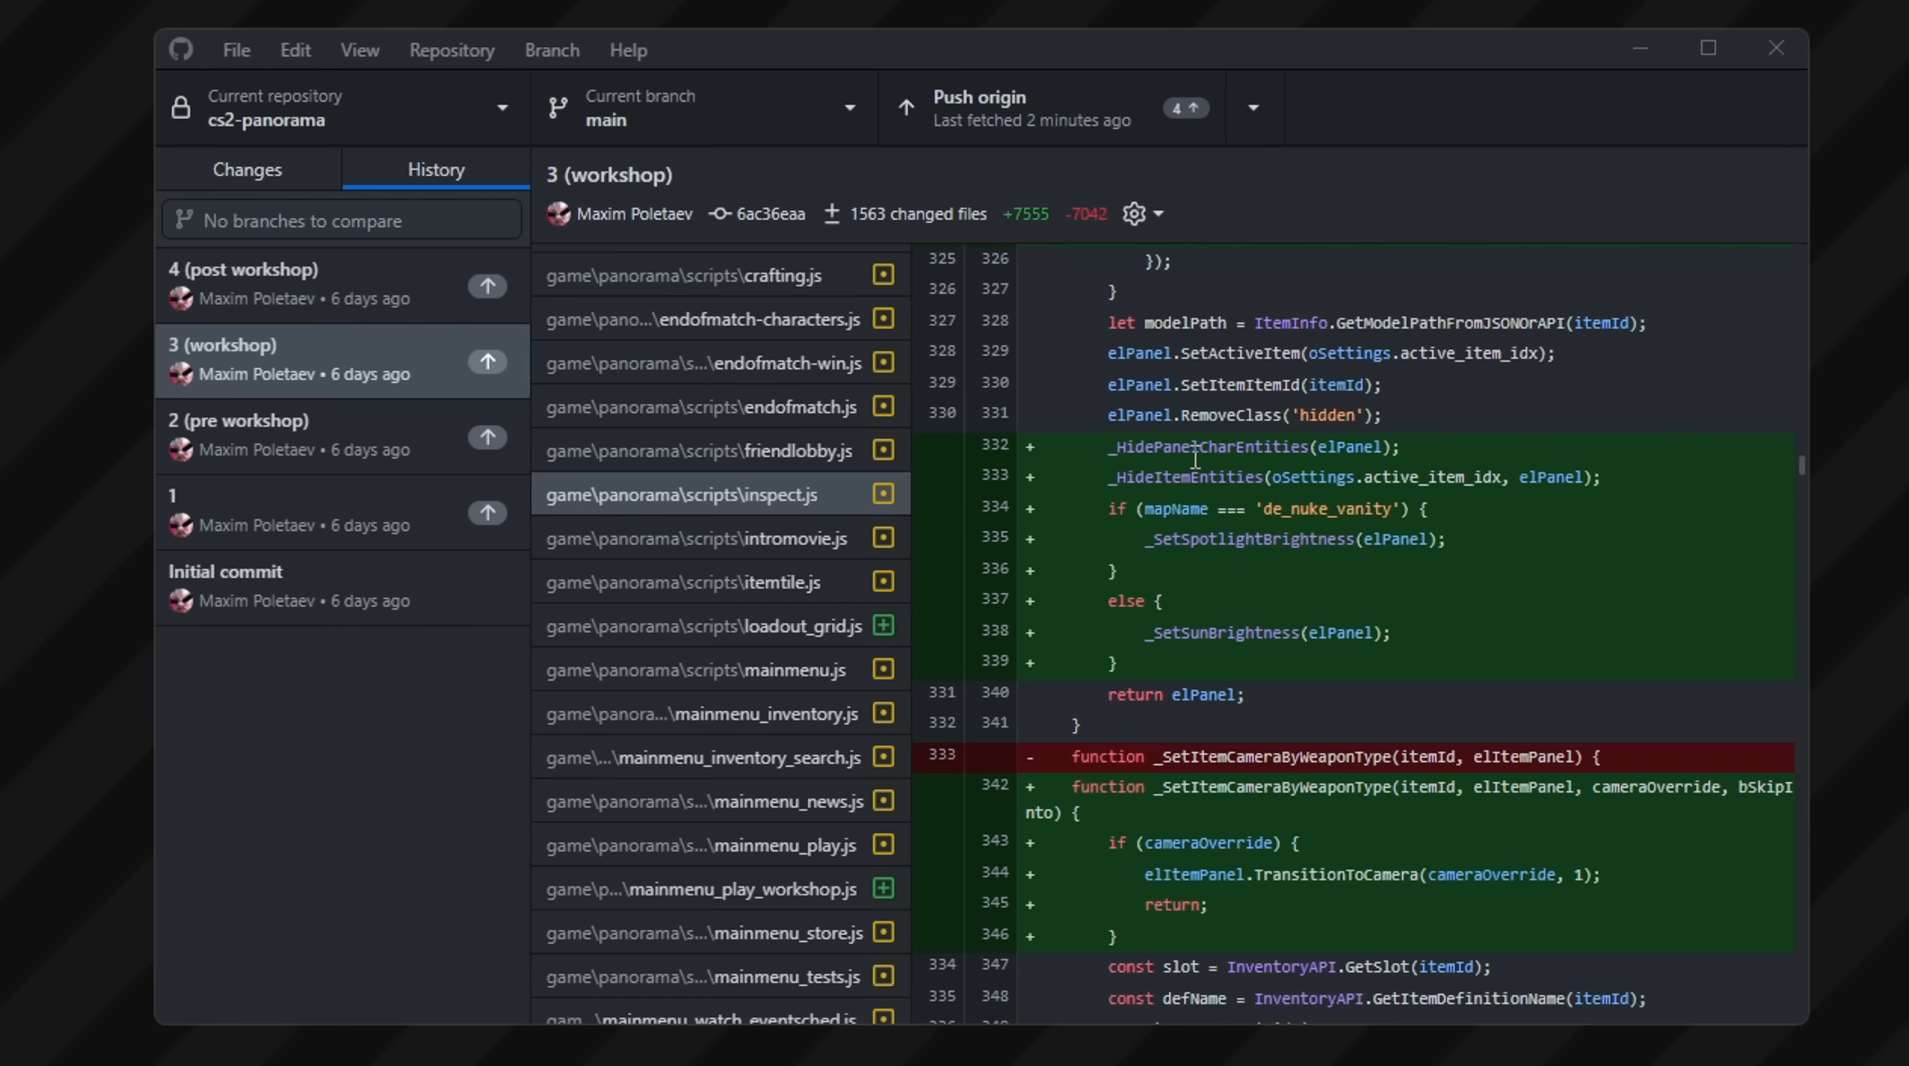
Task: Open endofmatch-characters.js file
Action: 720,319
